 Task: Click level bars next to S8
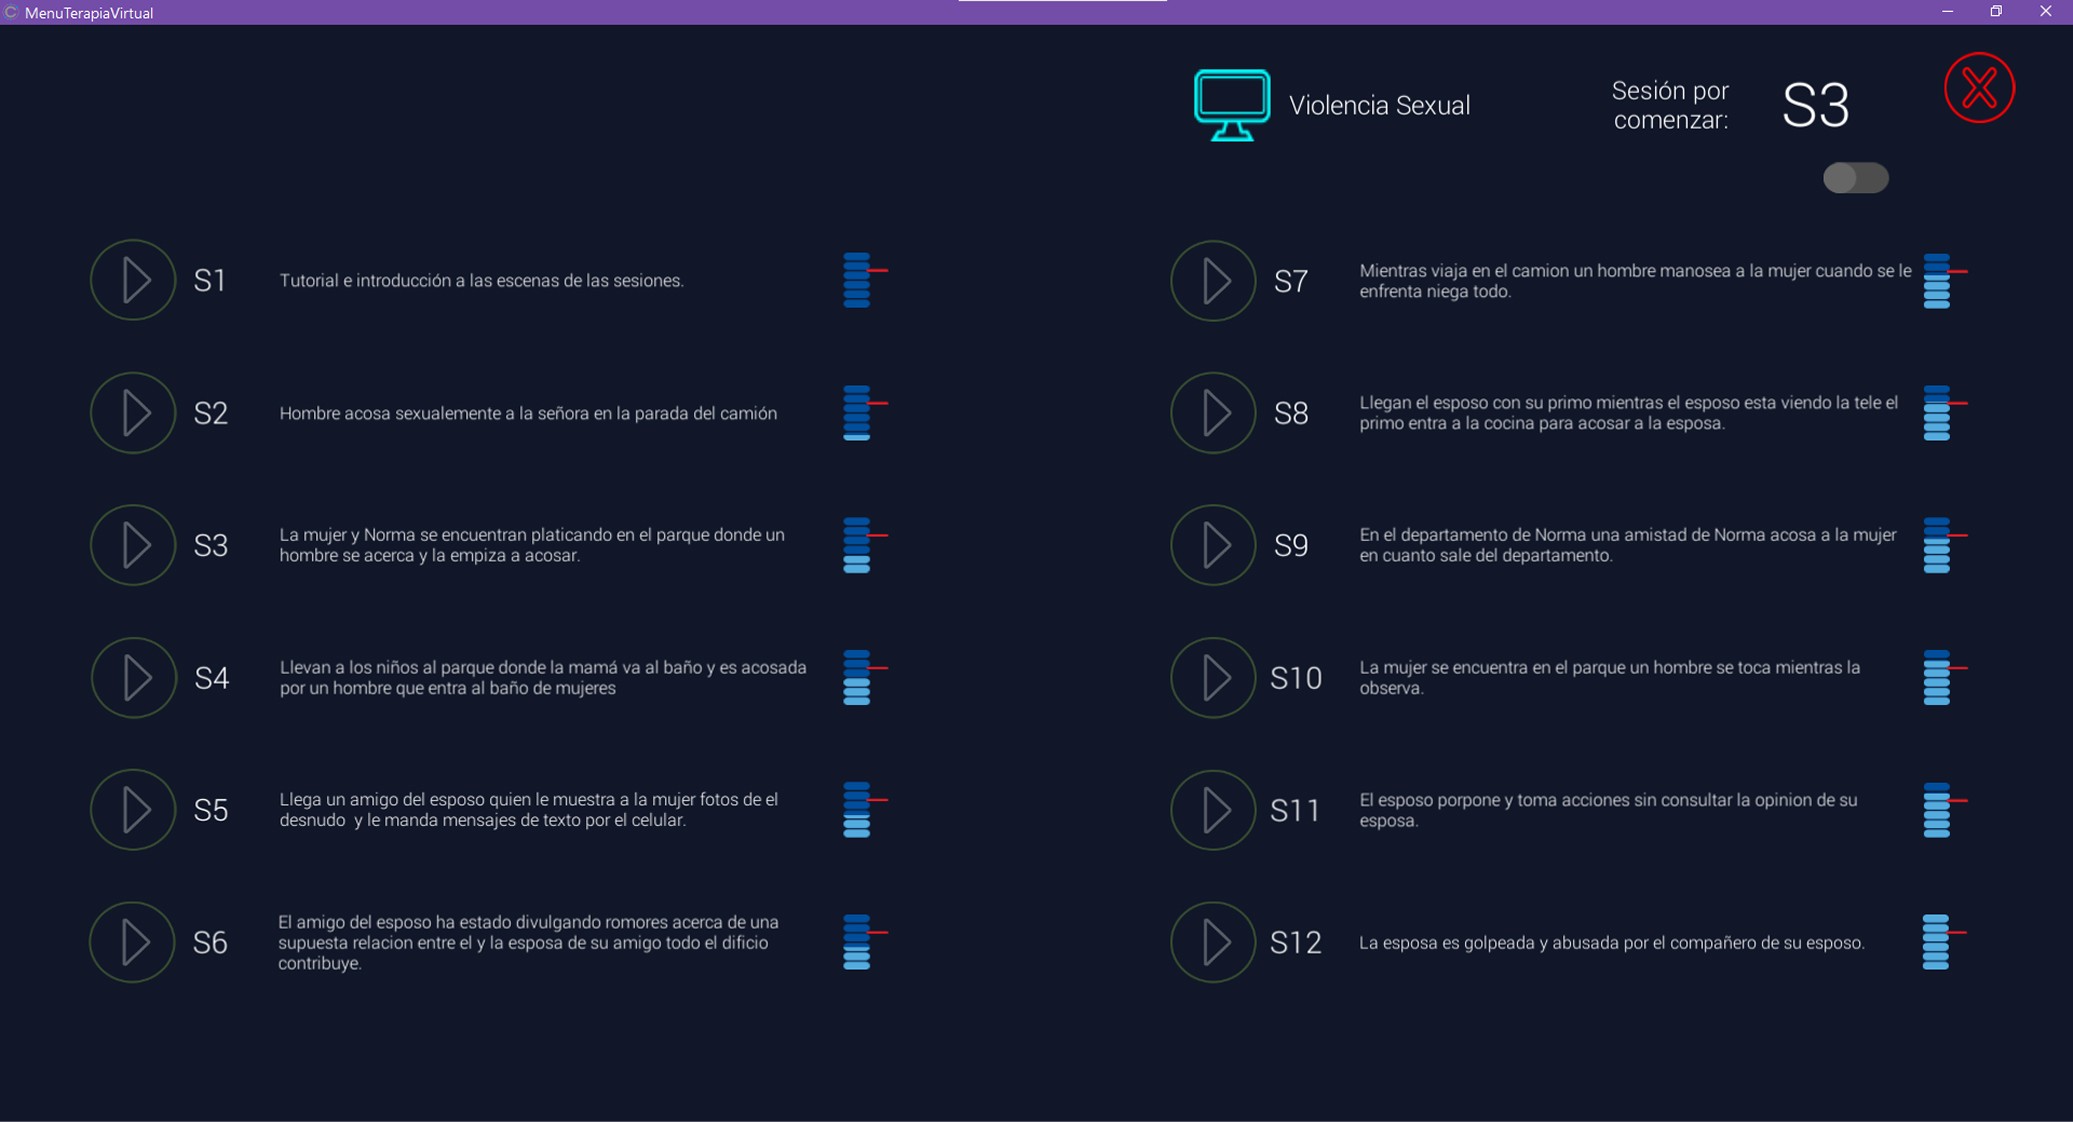[x=1938, y=413]
